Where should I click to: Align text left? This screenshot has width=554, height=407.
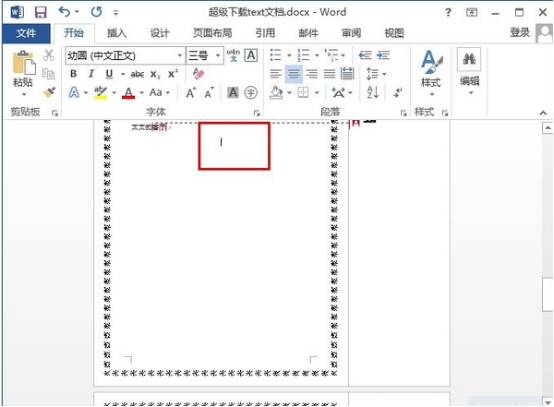click(276, 74)
